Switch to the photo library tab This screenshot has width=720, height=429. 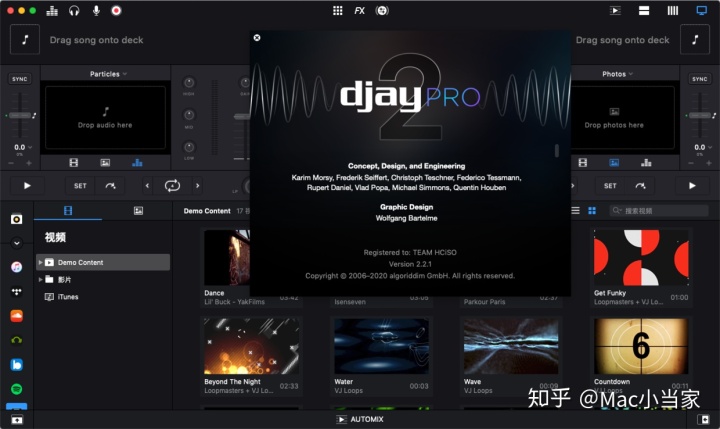click(x=138, y=211)
